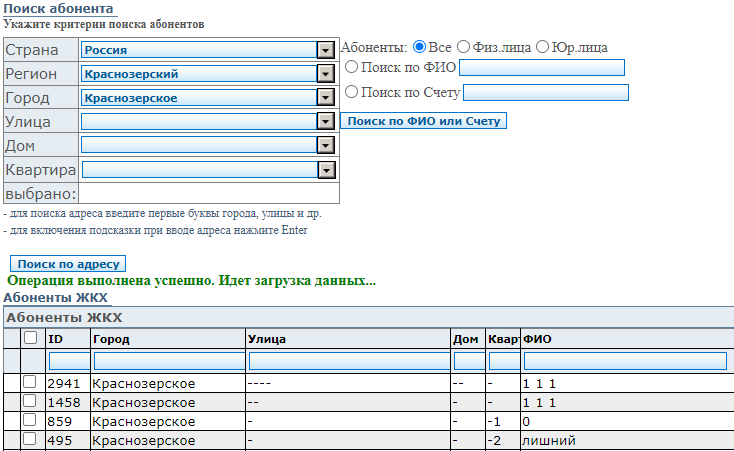The width and height of the screenshot is (734, 451).
Task: Choose the Юр.лица radio option
Action: tap(543, 47)
